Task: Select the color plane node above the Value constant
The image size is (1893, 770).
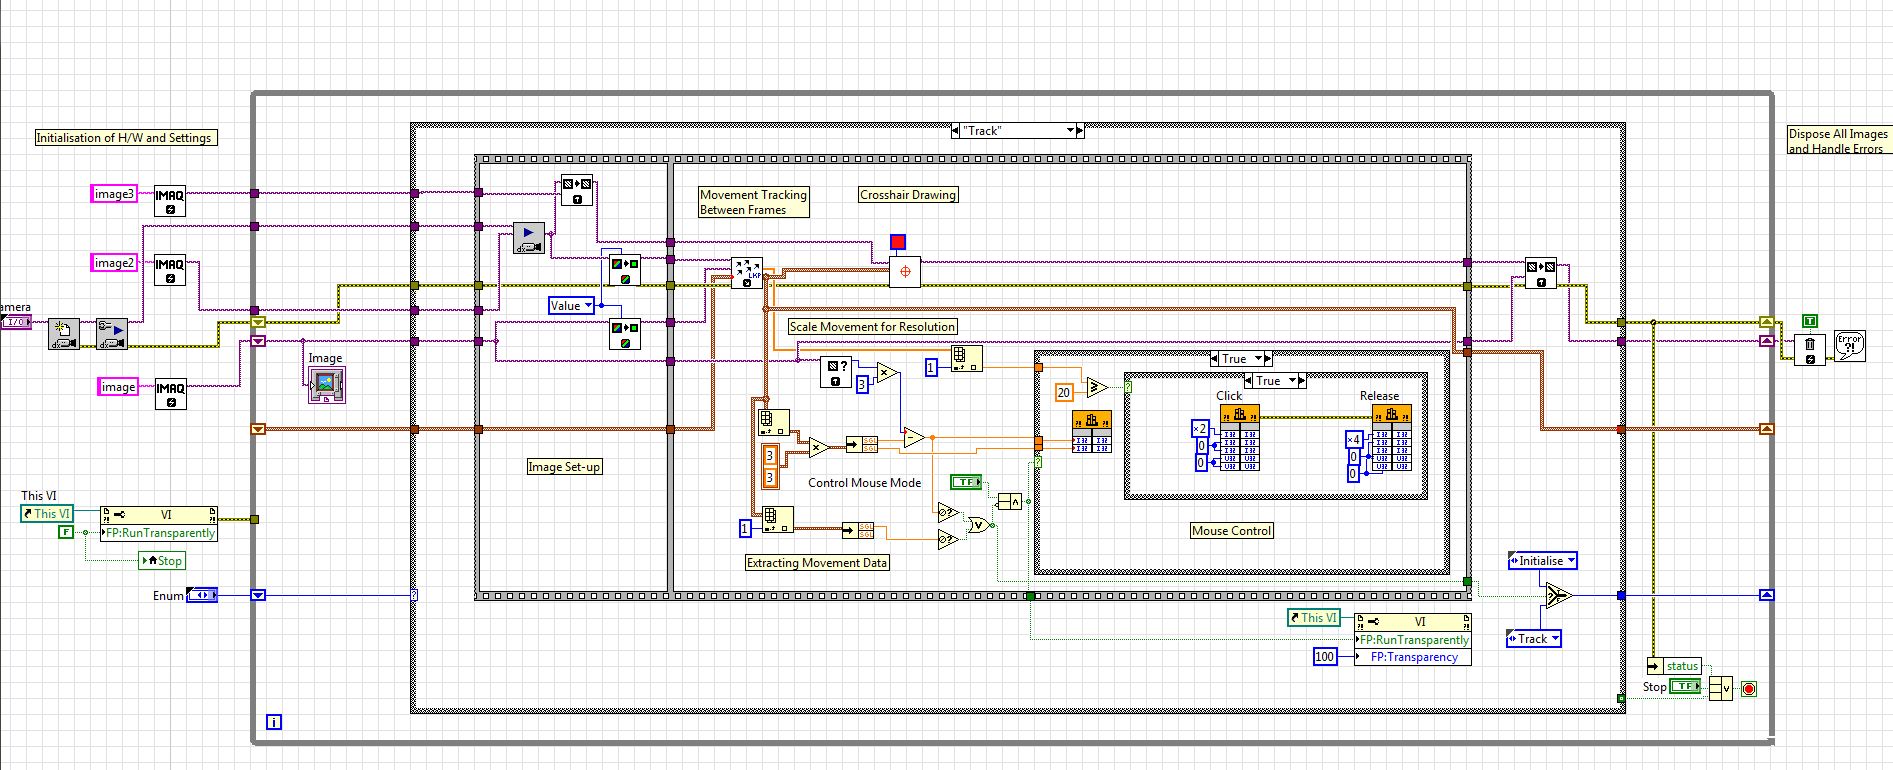Action: coord(625,270)
